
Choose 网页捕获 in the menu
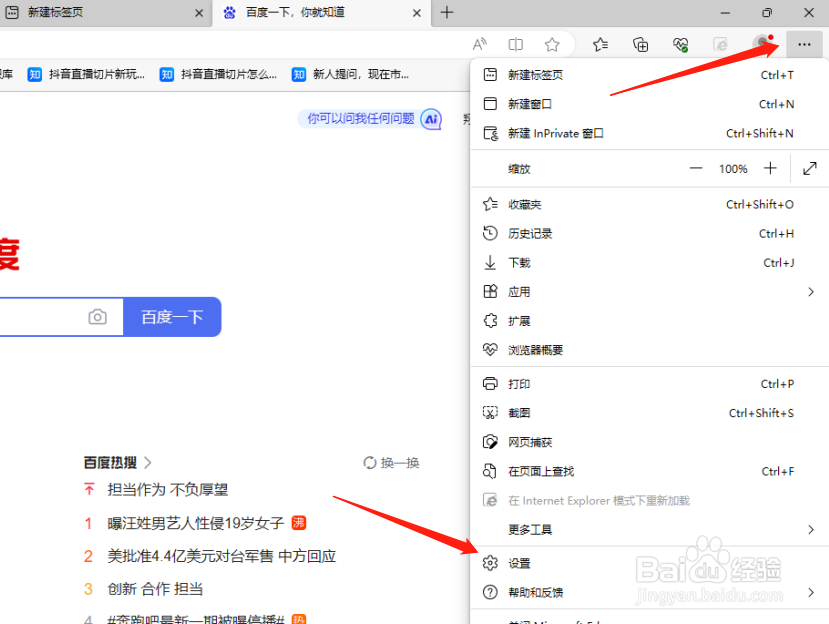(x=649, y=442)
